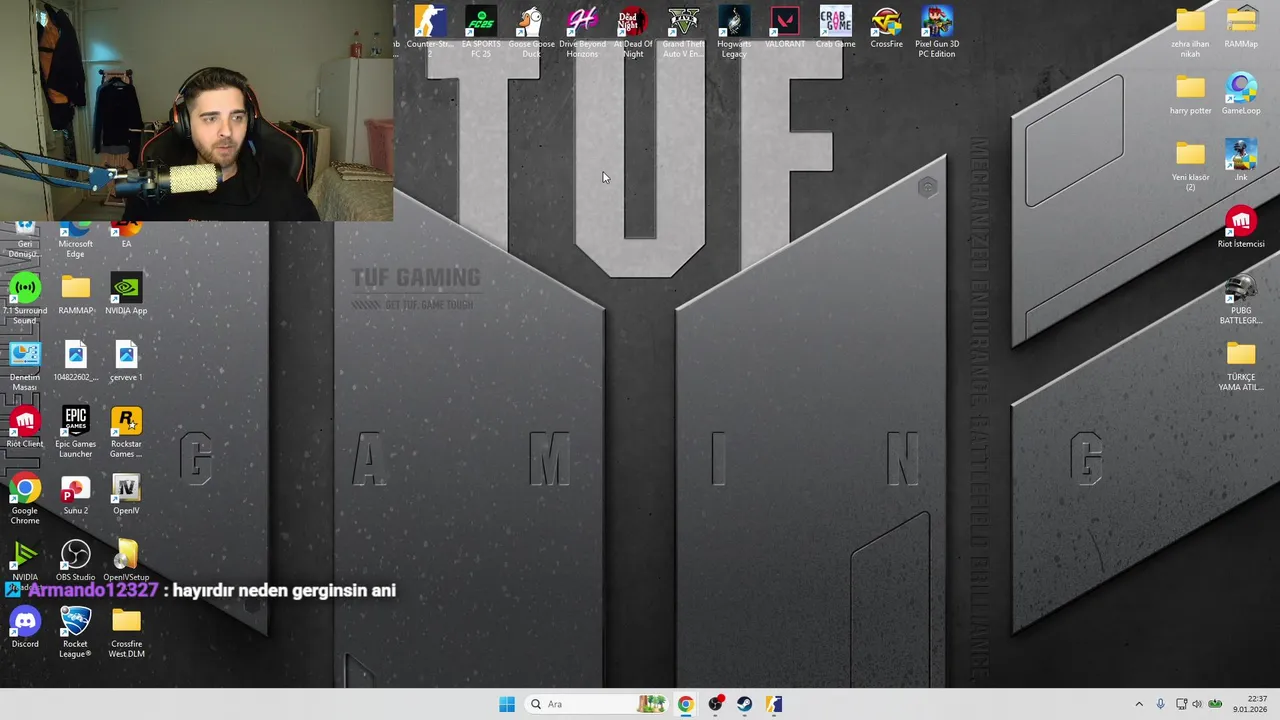Launch PUBG BATTLEGROUNDS shortcut
Image resolution: width=1280 pixels, height=720 pixels.
1241,298
